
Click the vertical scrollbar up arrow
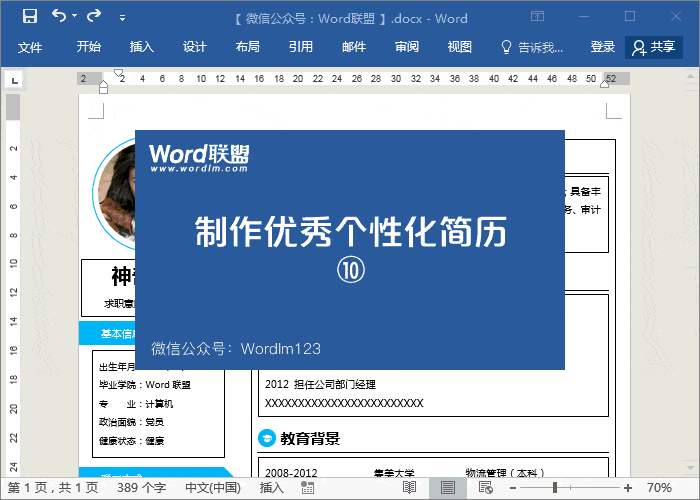point(691,76)
